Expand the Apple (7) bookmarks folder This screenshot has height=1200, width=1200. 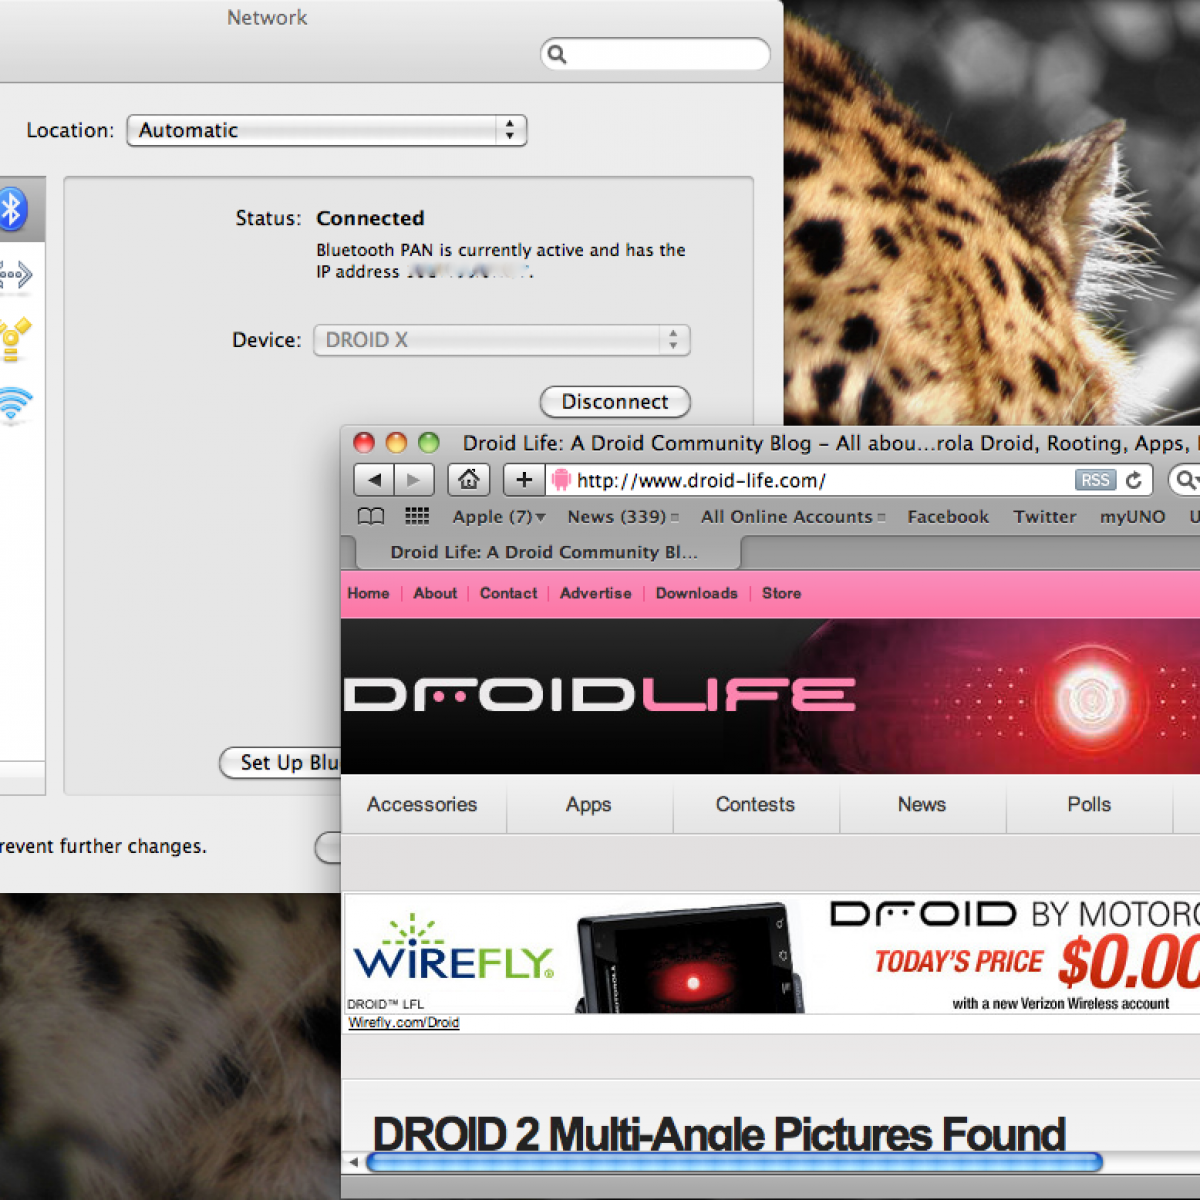point(498,517)
